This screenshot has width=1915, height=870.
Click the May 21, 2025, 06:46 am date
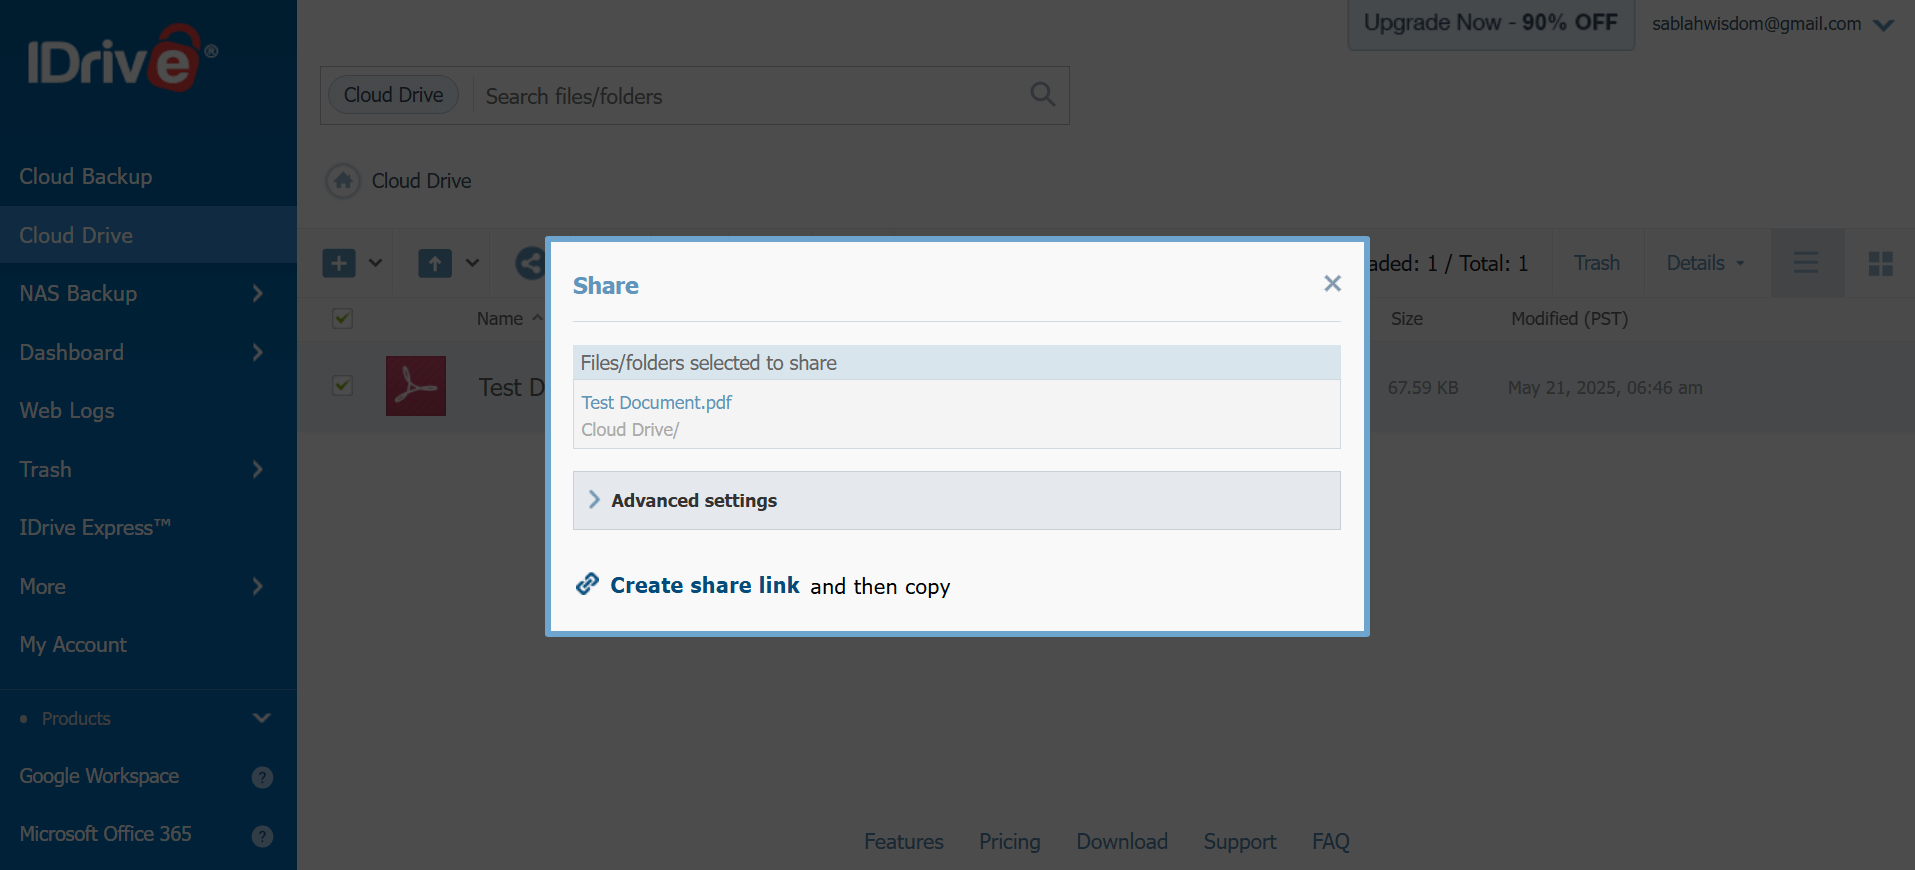pos(1605,387)
